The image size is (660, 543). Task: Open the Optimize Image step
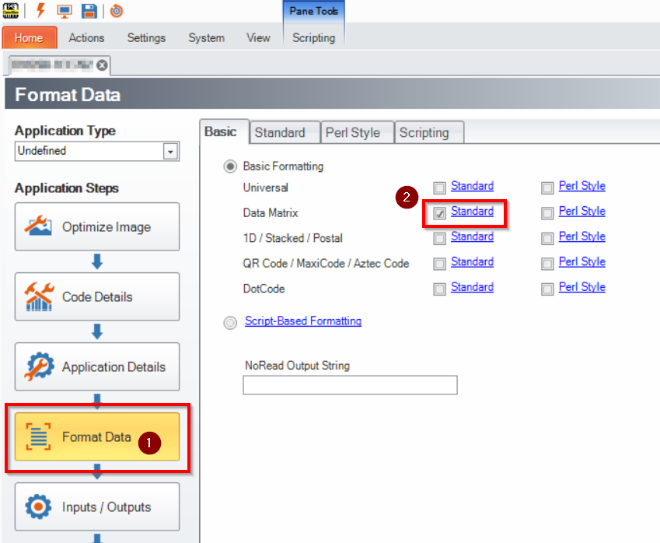tap(96, 227)
